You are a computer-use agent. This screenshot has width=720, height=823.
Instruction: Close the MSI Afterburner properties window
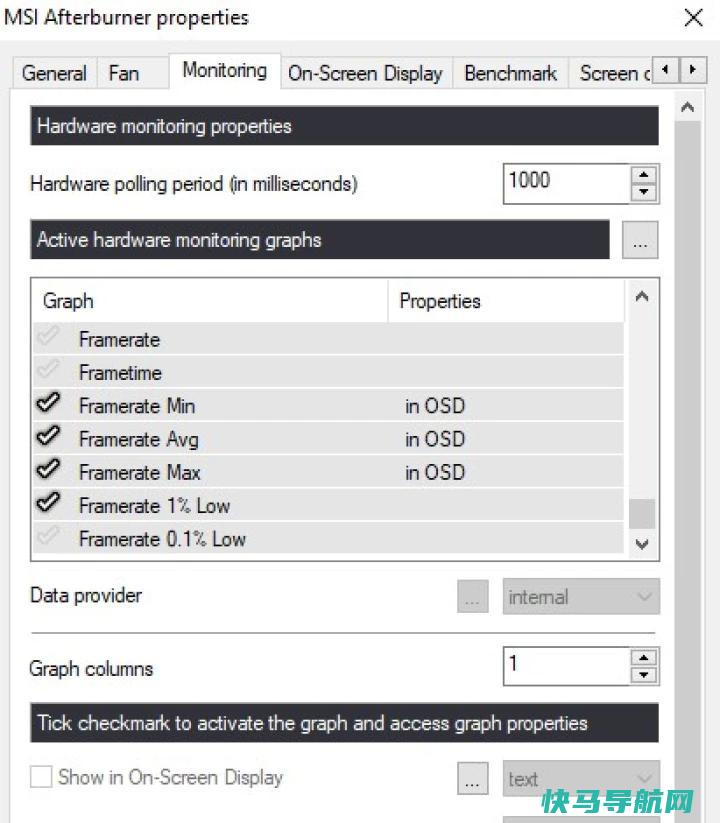click(x=694, y=17)
